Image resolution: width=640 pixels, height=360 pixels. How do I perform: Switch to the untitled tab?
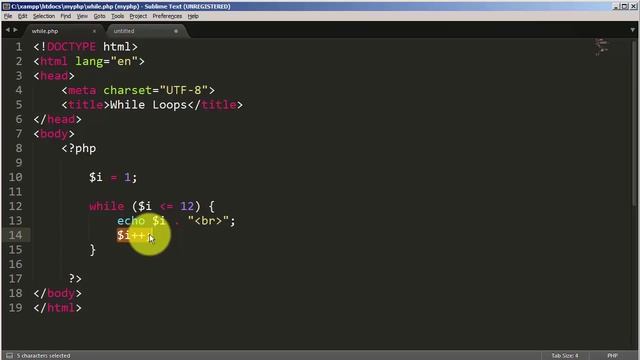pyautogui.click(x=124, y=31)
